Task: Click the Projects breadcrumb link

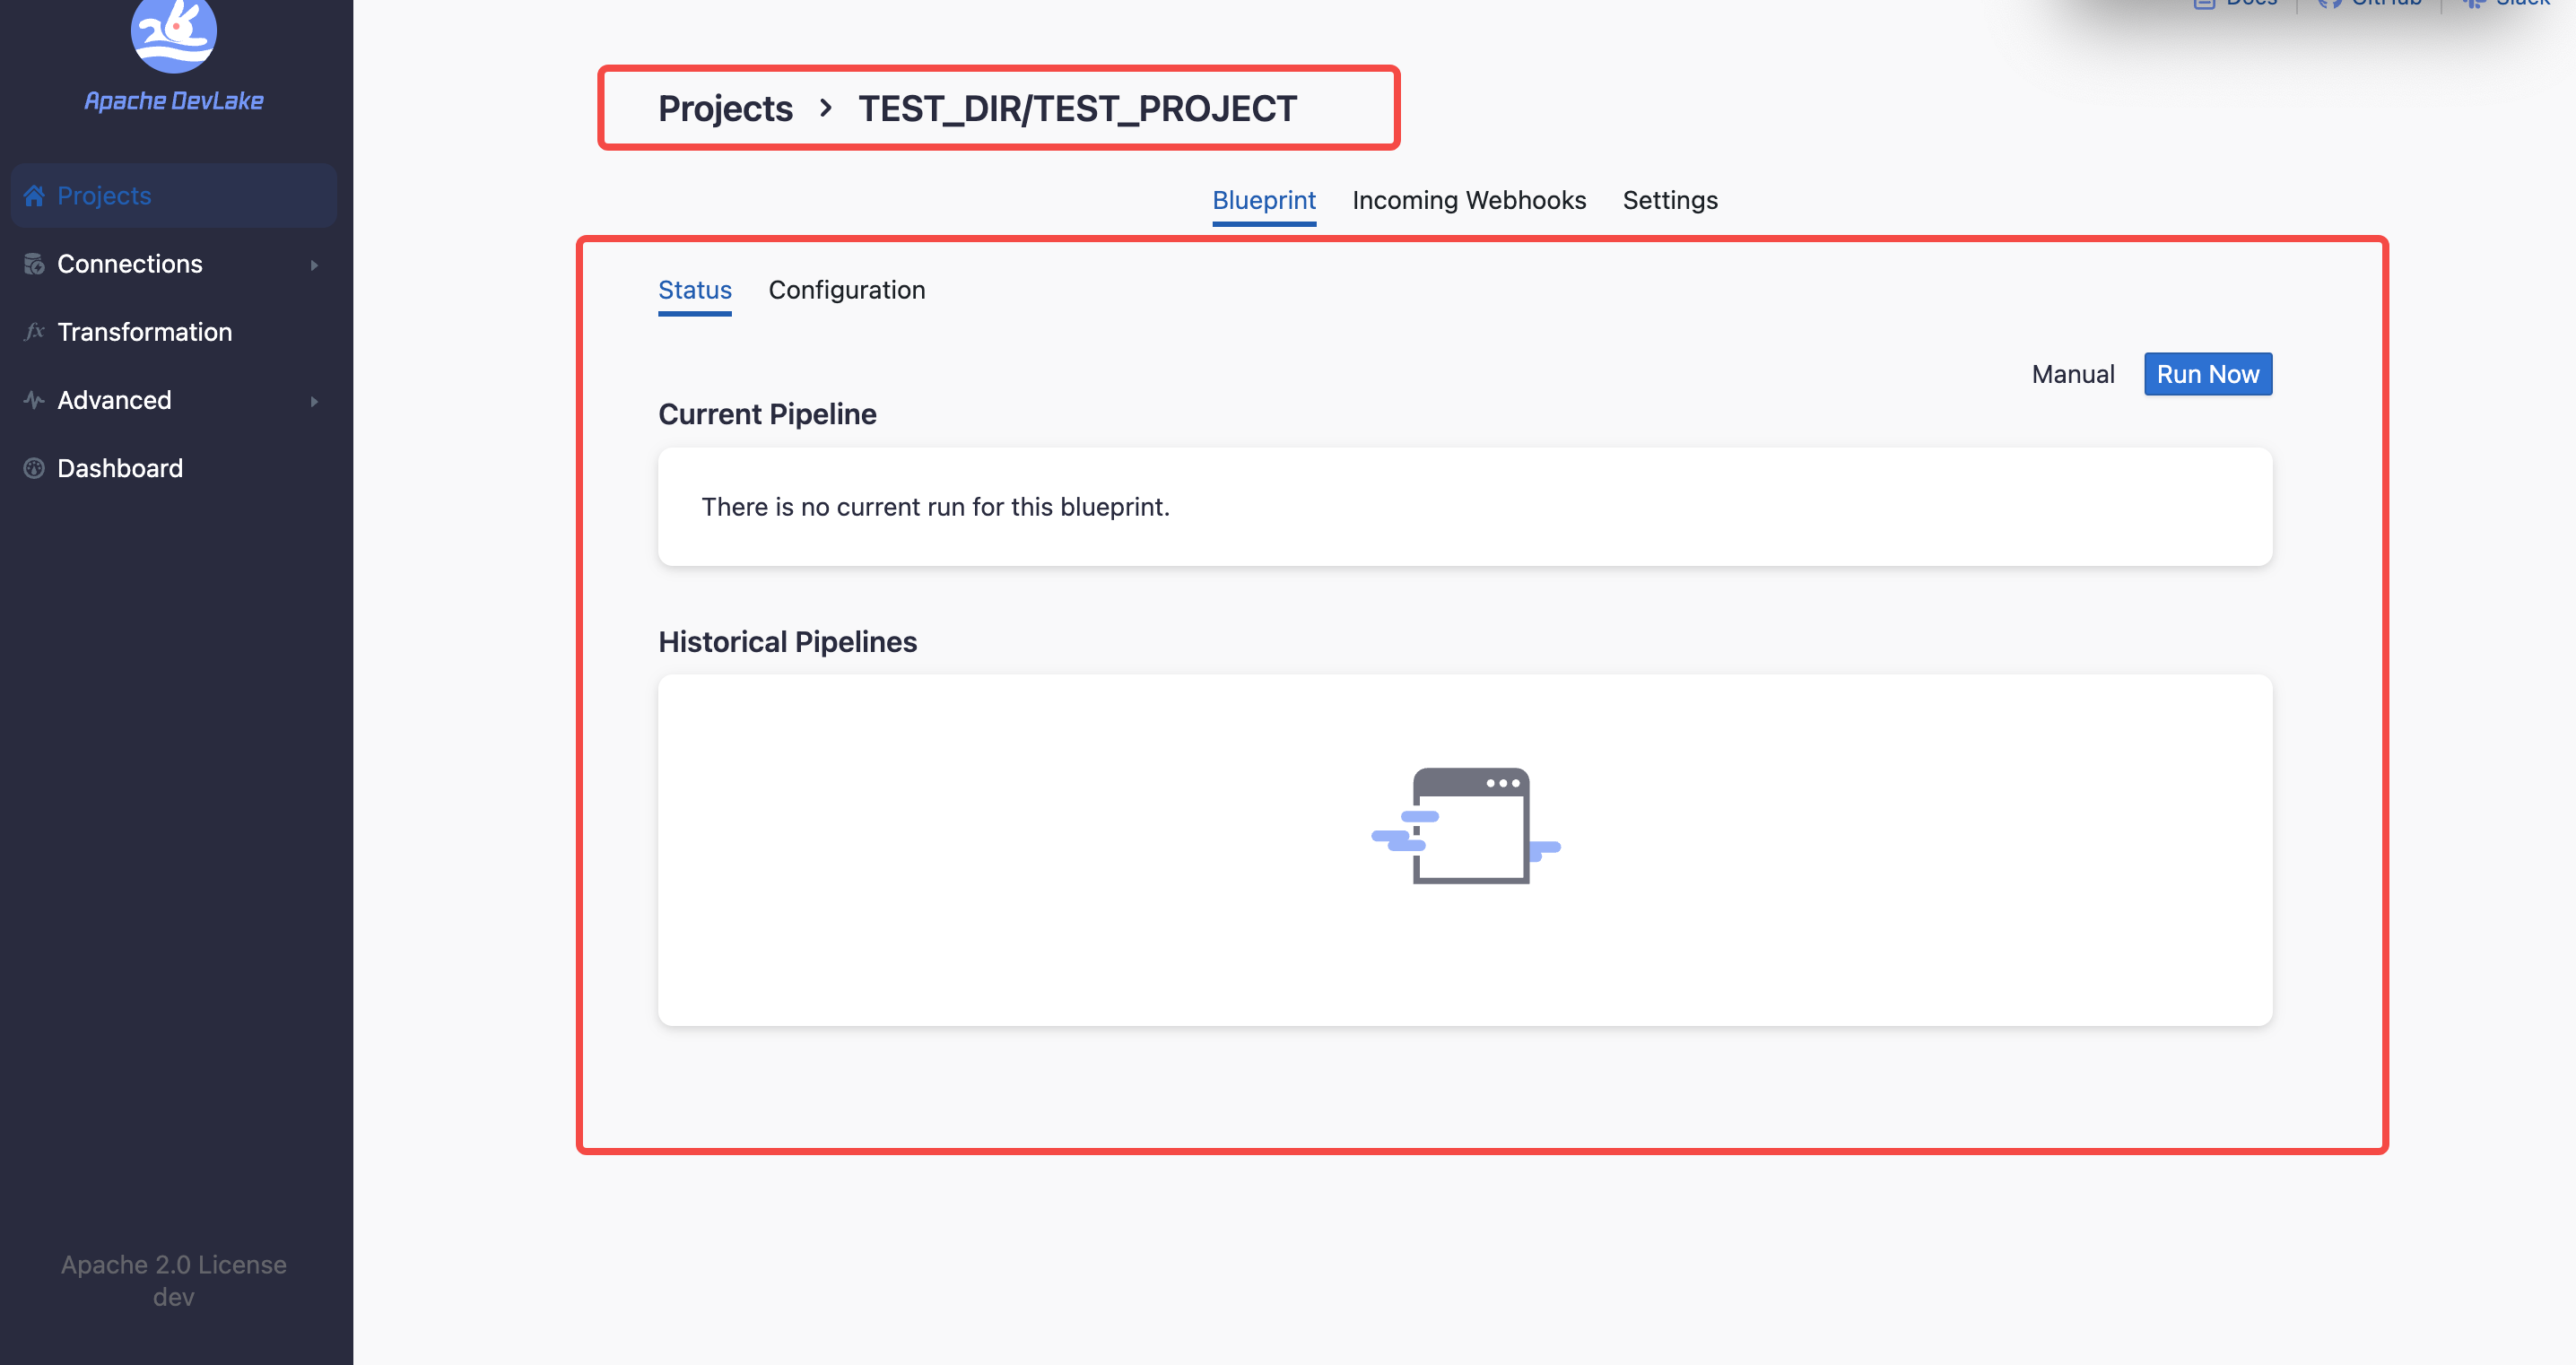Action: point(725,108)
